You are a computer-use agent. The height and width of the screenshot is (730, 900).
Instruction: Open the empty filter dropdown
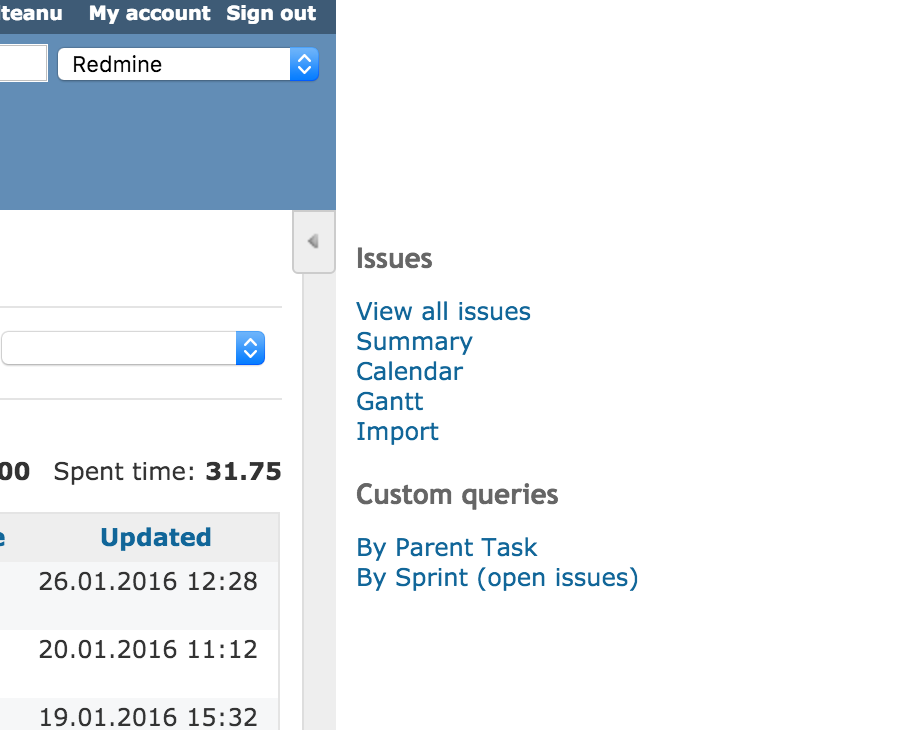tap(133, 348)
